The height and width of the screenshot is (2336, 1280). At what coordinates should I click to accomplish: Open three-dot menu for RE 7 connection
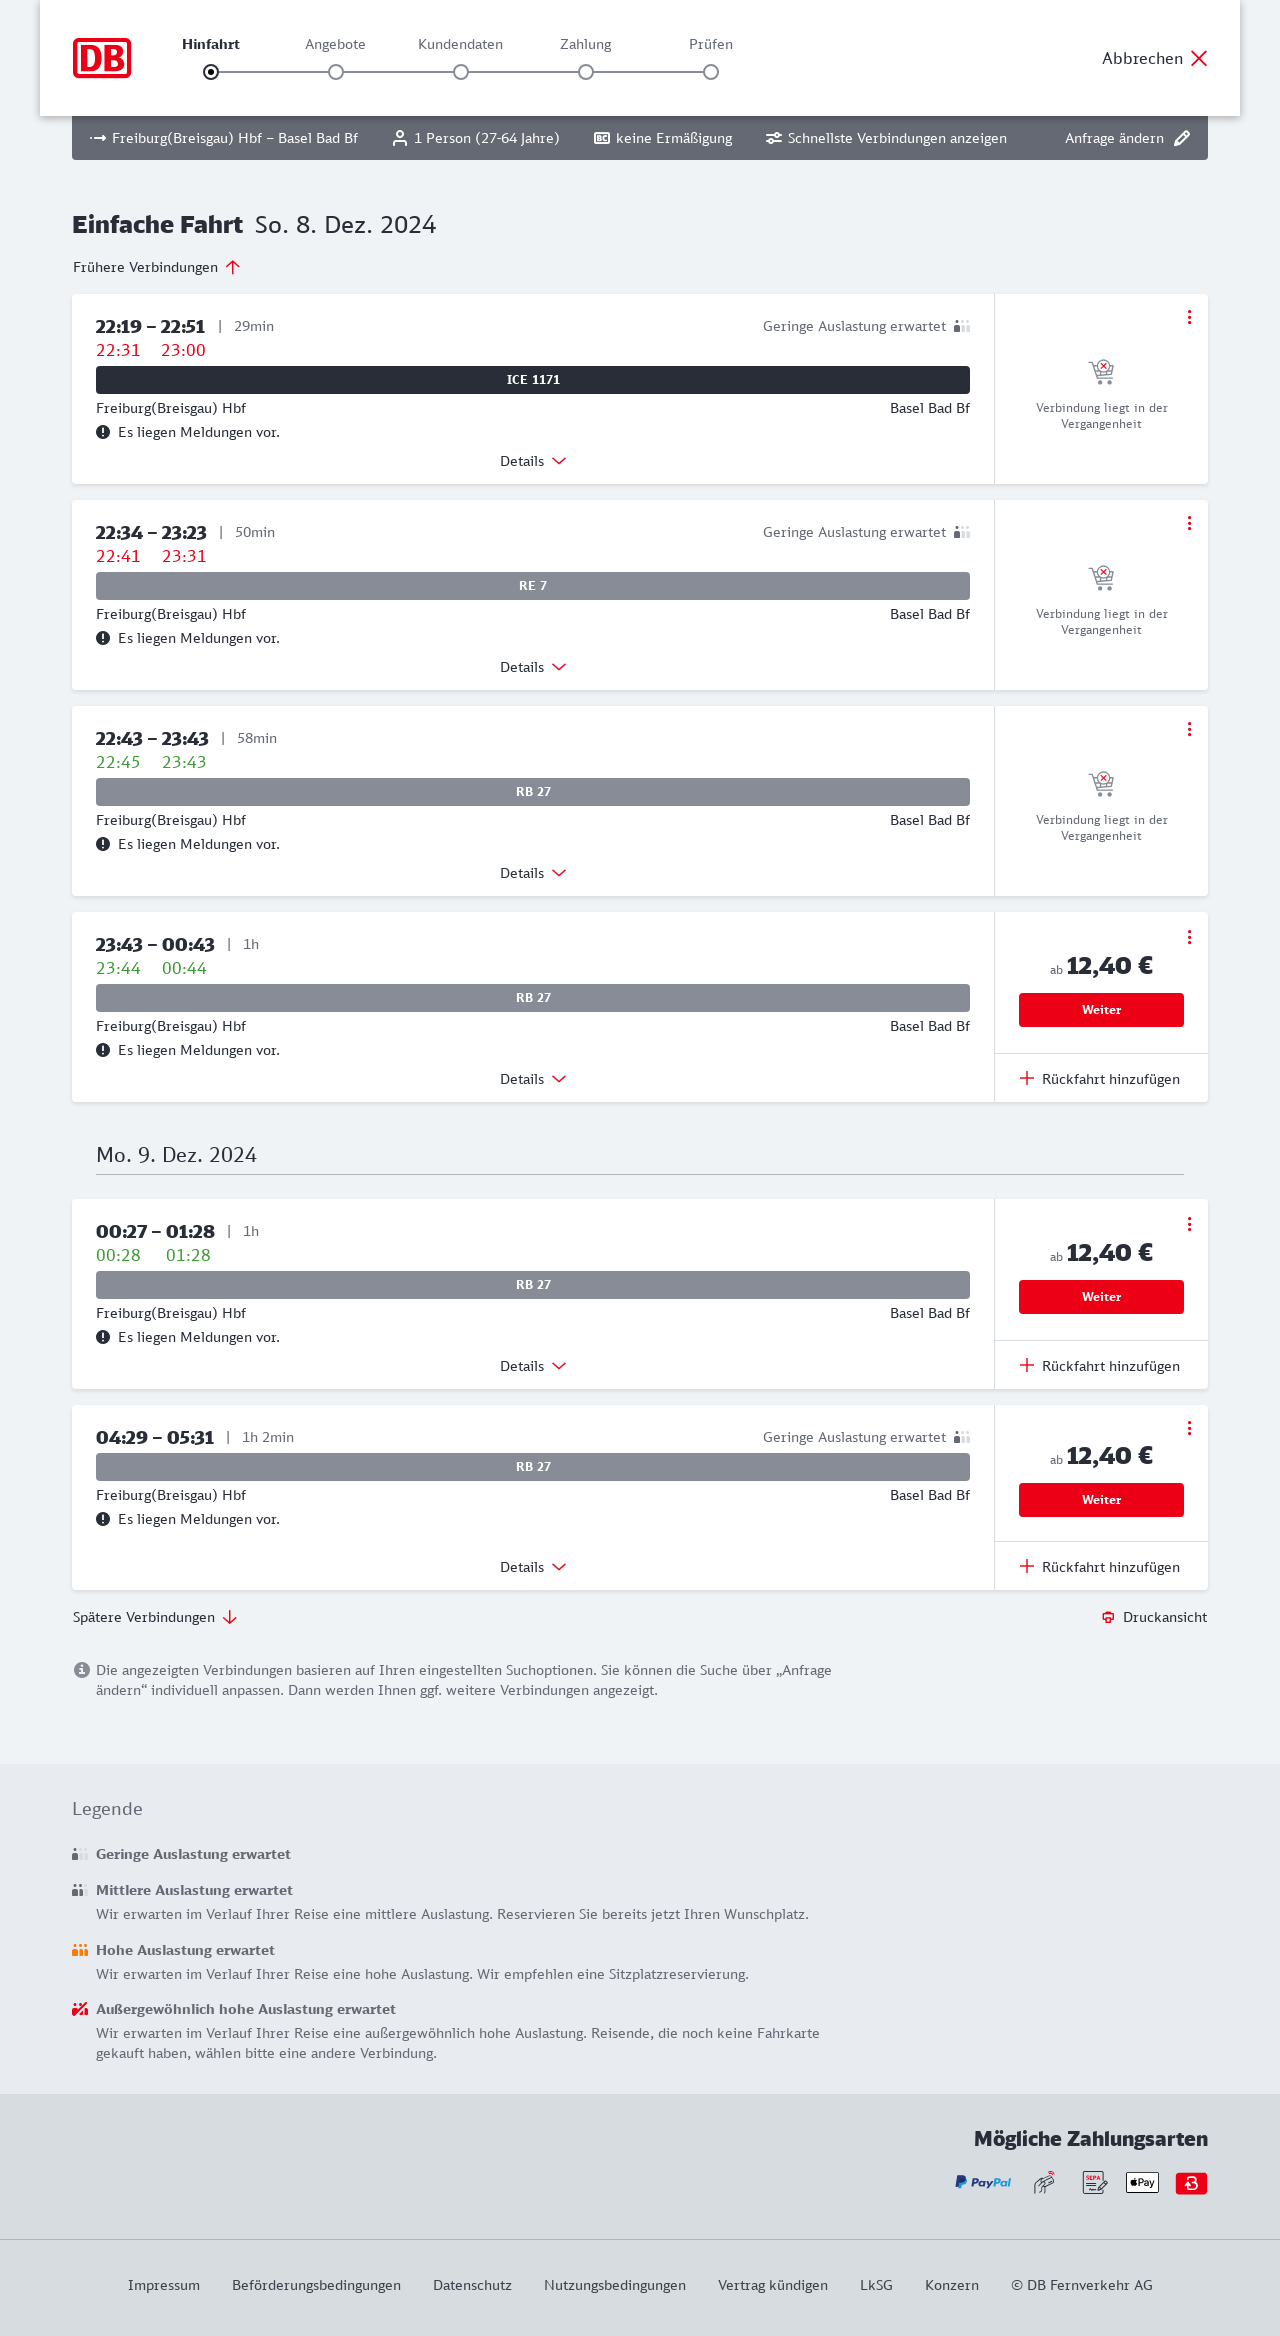(x=1189, y=523)
